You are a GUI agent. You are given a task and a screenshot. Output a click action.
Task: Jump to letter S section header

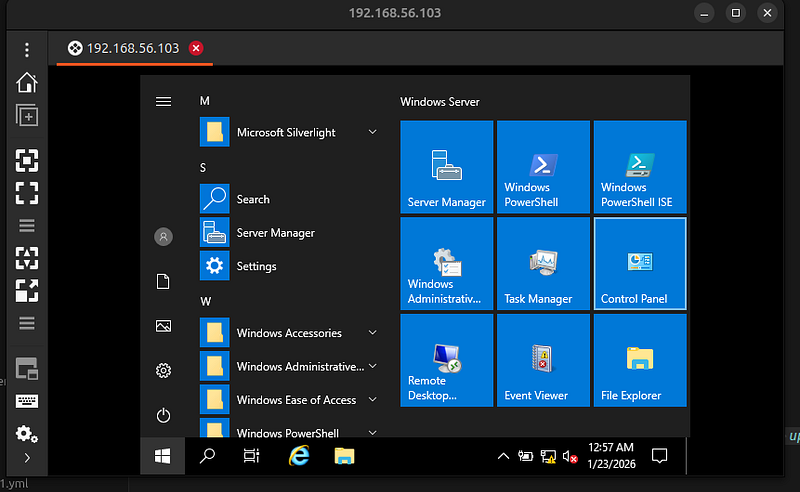[203, 168]
